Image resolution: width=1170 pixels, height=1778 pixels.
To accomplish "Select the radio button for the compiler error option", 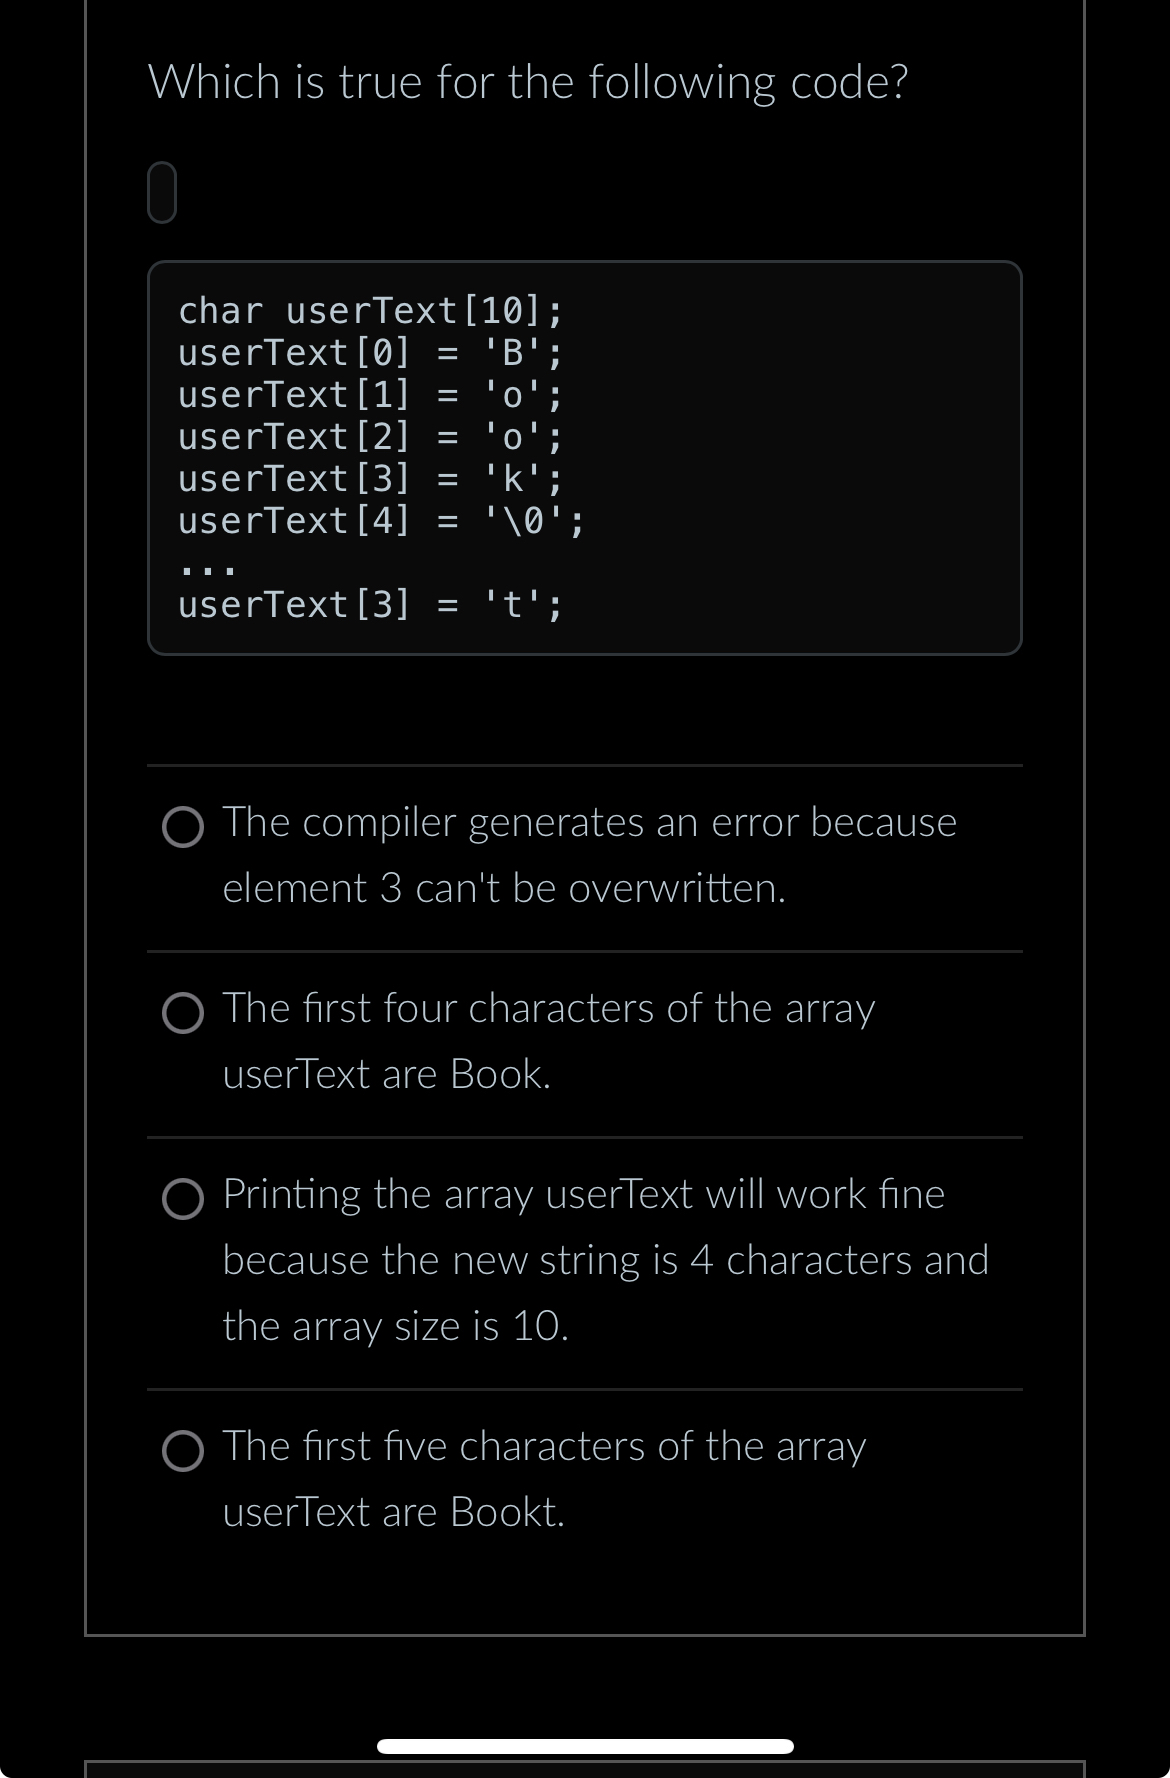I will [x=185, y=828].
